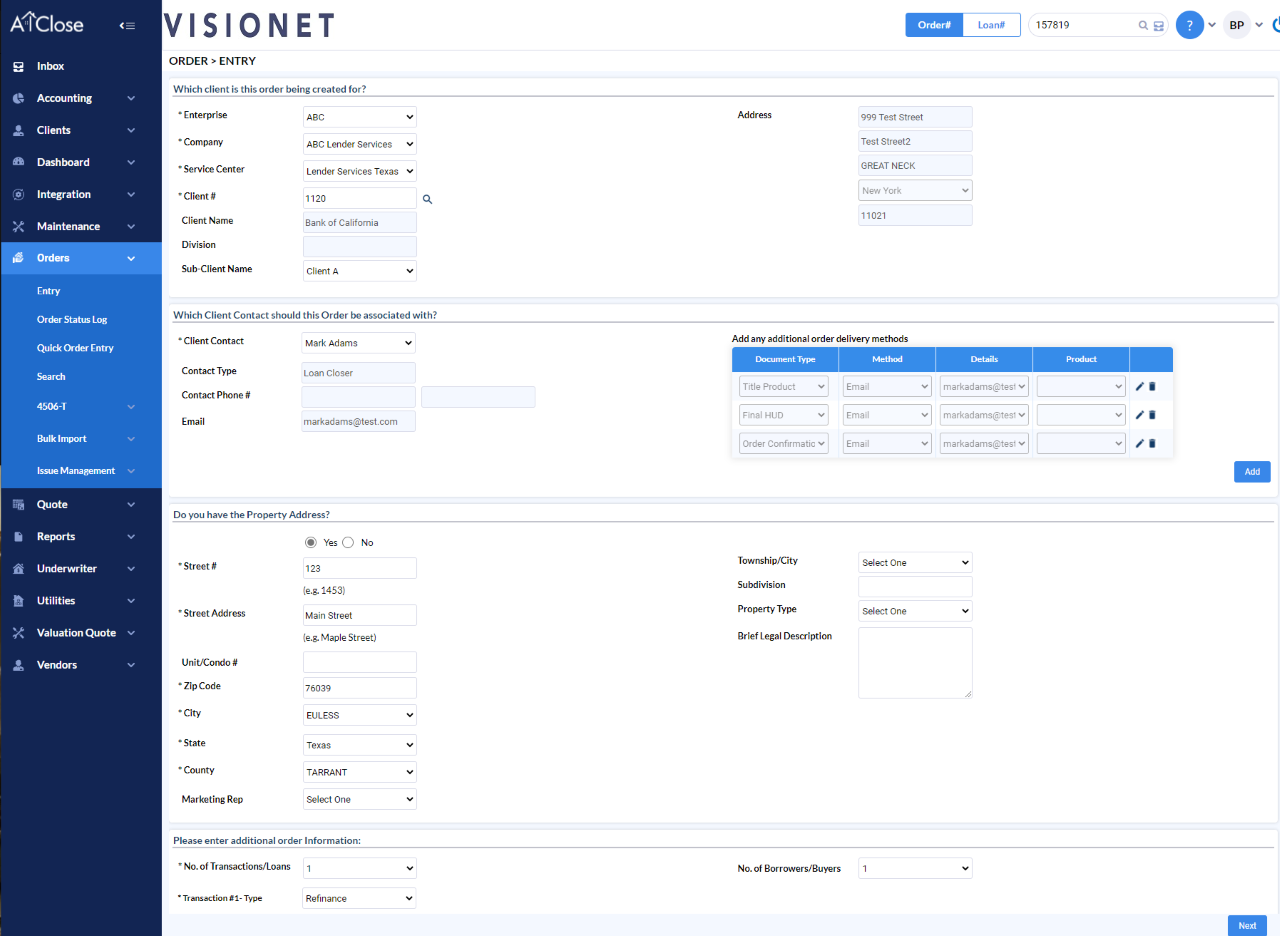Select Yes for property address availability
The width and height of the screenshot is (1280, 936).
coord(310,542)
